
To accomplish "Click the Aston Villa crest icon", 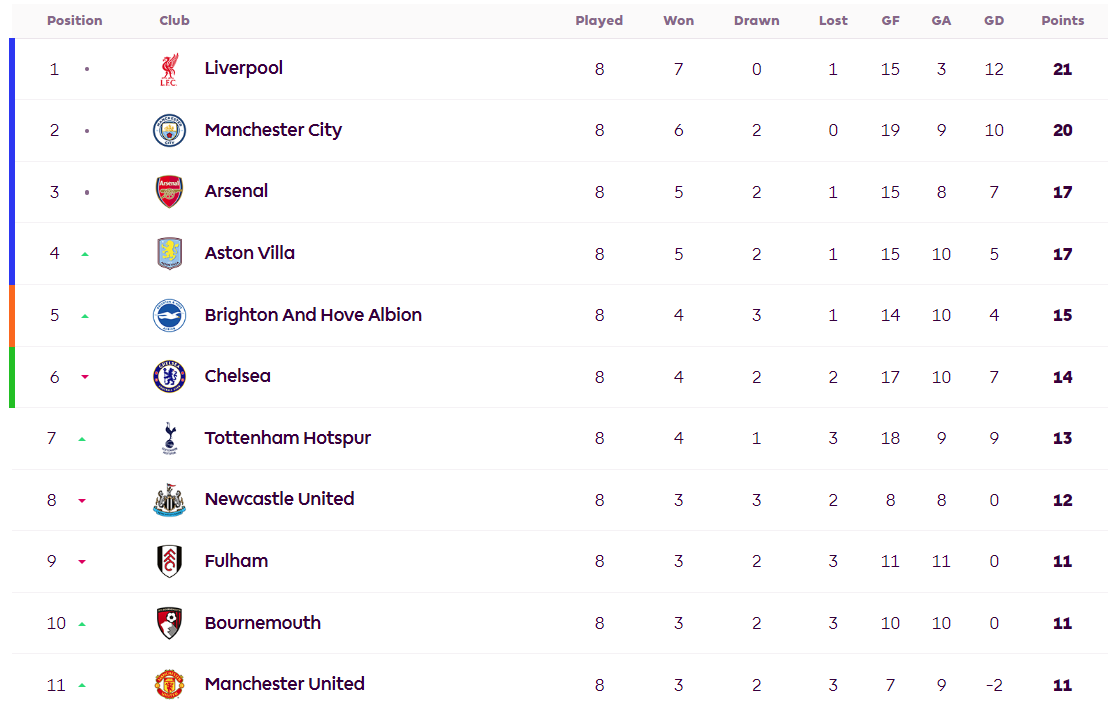I will pos(169,254).
